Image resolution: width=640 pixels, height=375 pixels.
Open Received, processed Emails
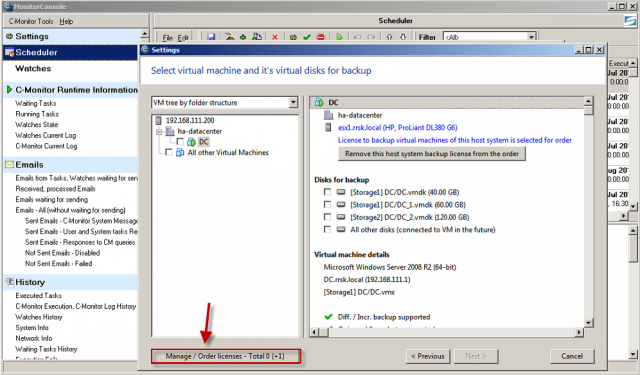pos(55,189)
